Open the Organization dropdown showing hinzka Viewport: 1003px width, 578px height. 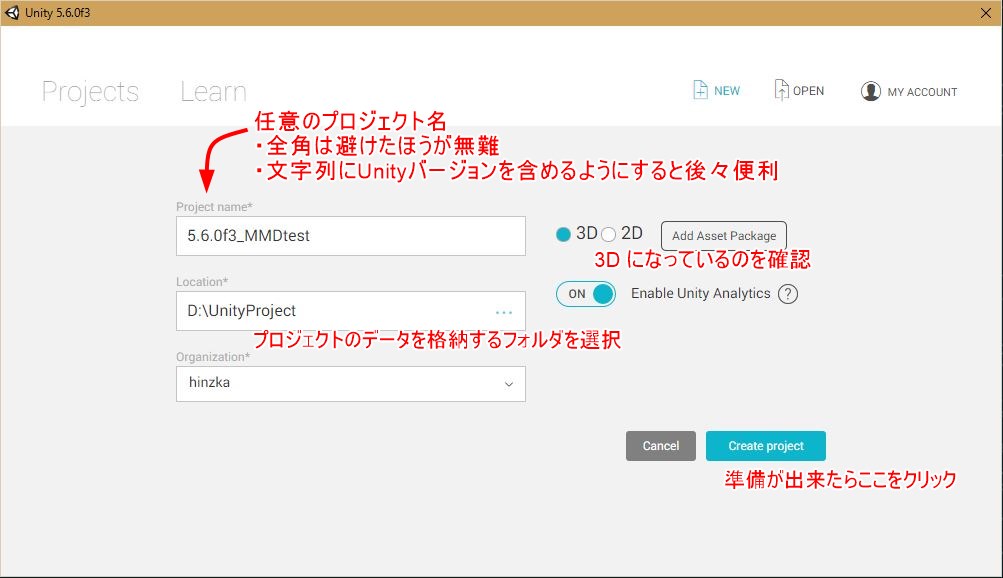pos(351,384)
